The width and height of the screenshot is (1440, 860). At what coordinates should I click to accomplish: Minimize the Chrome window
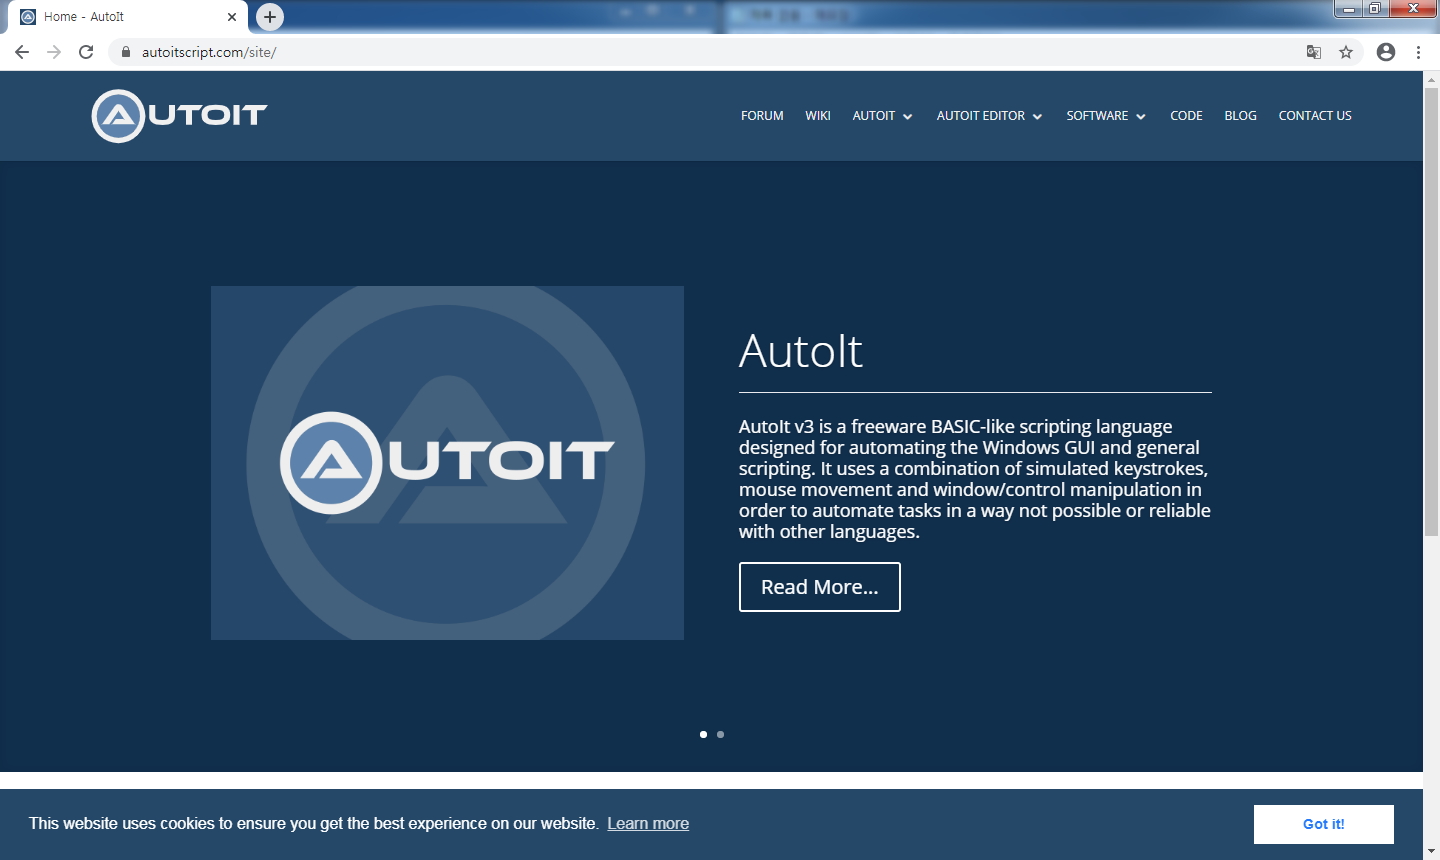[x=1348, y=9]
